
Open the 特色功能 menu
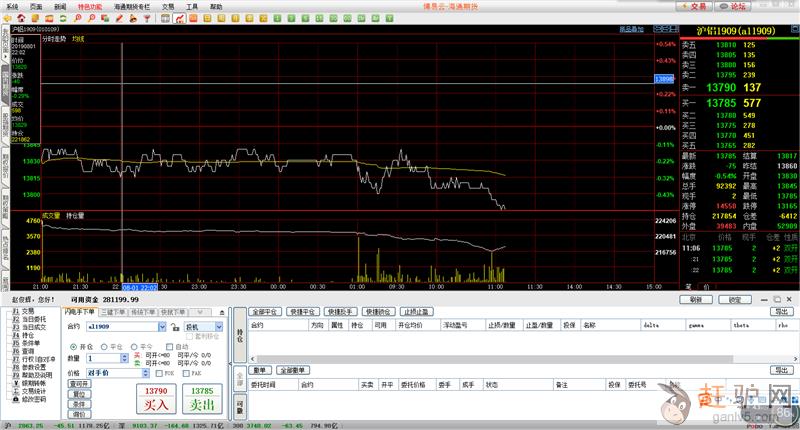pyautogui.click(x=89, y=6)
